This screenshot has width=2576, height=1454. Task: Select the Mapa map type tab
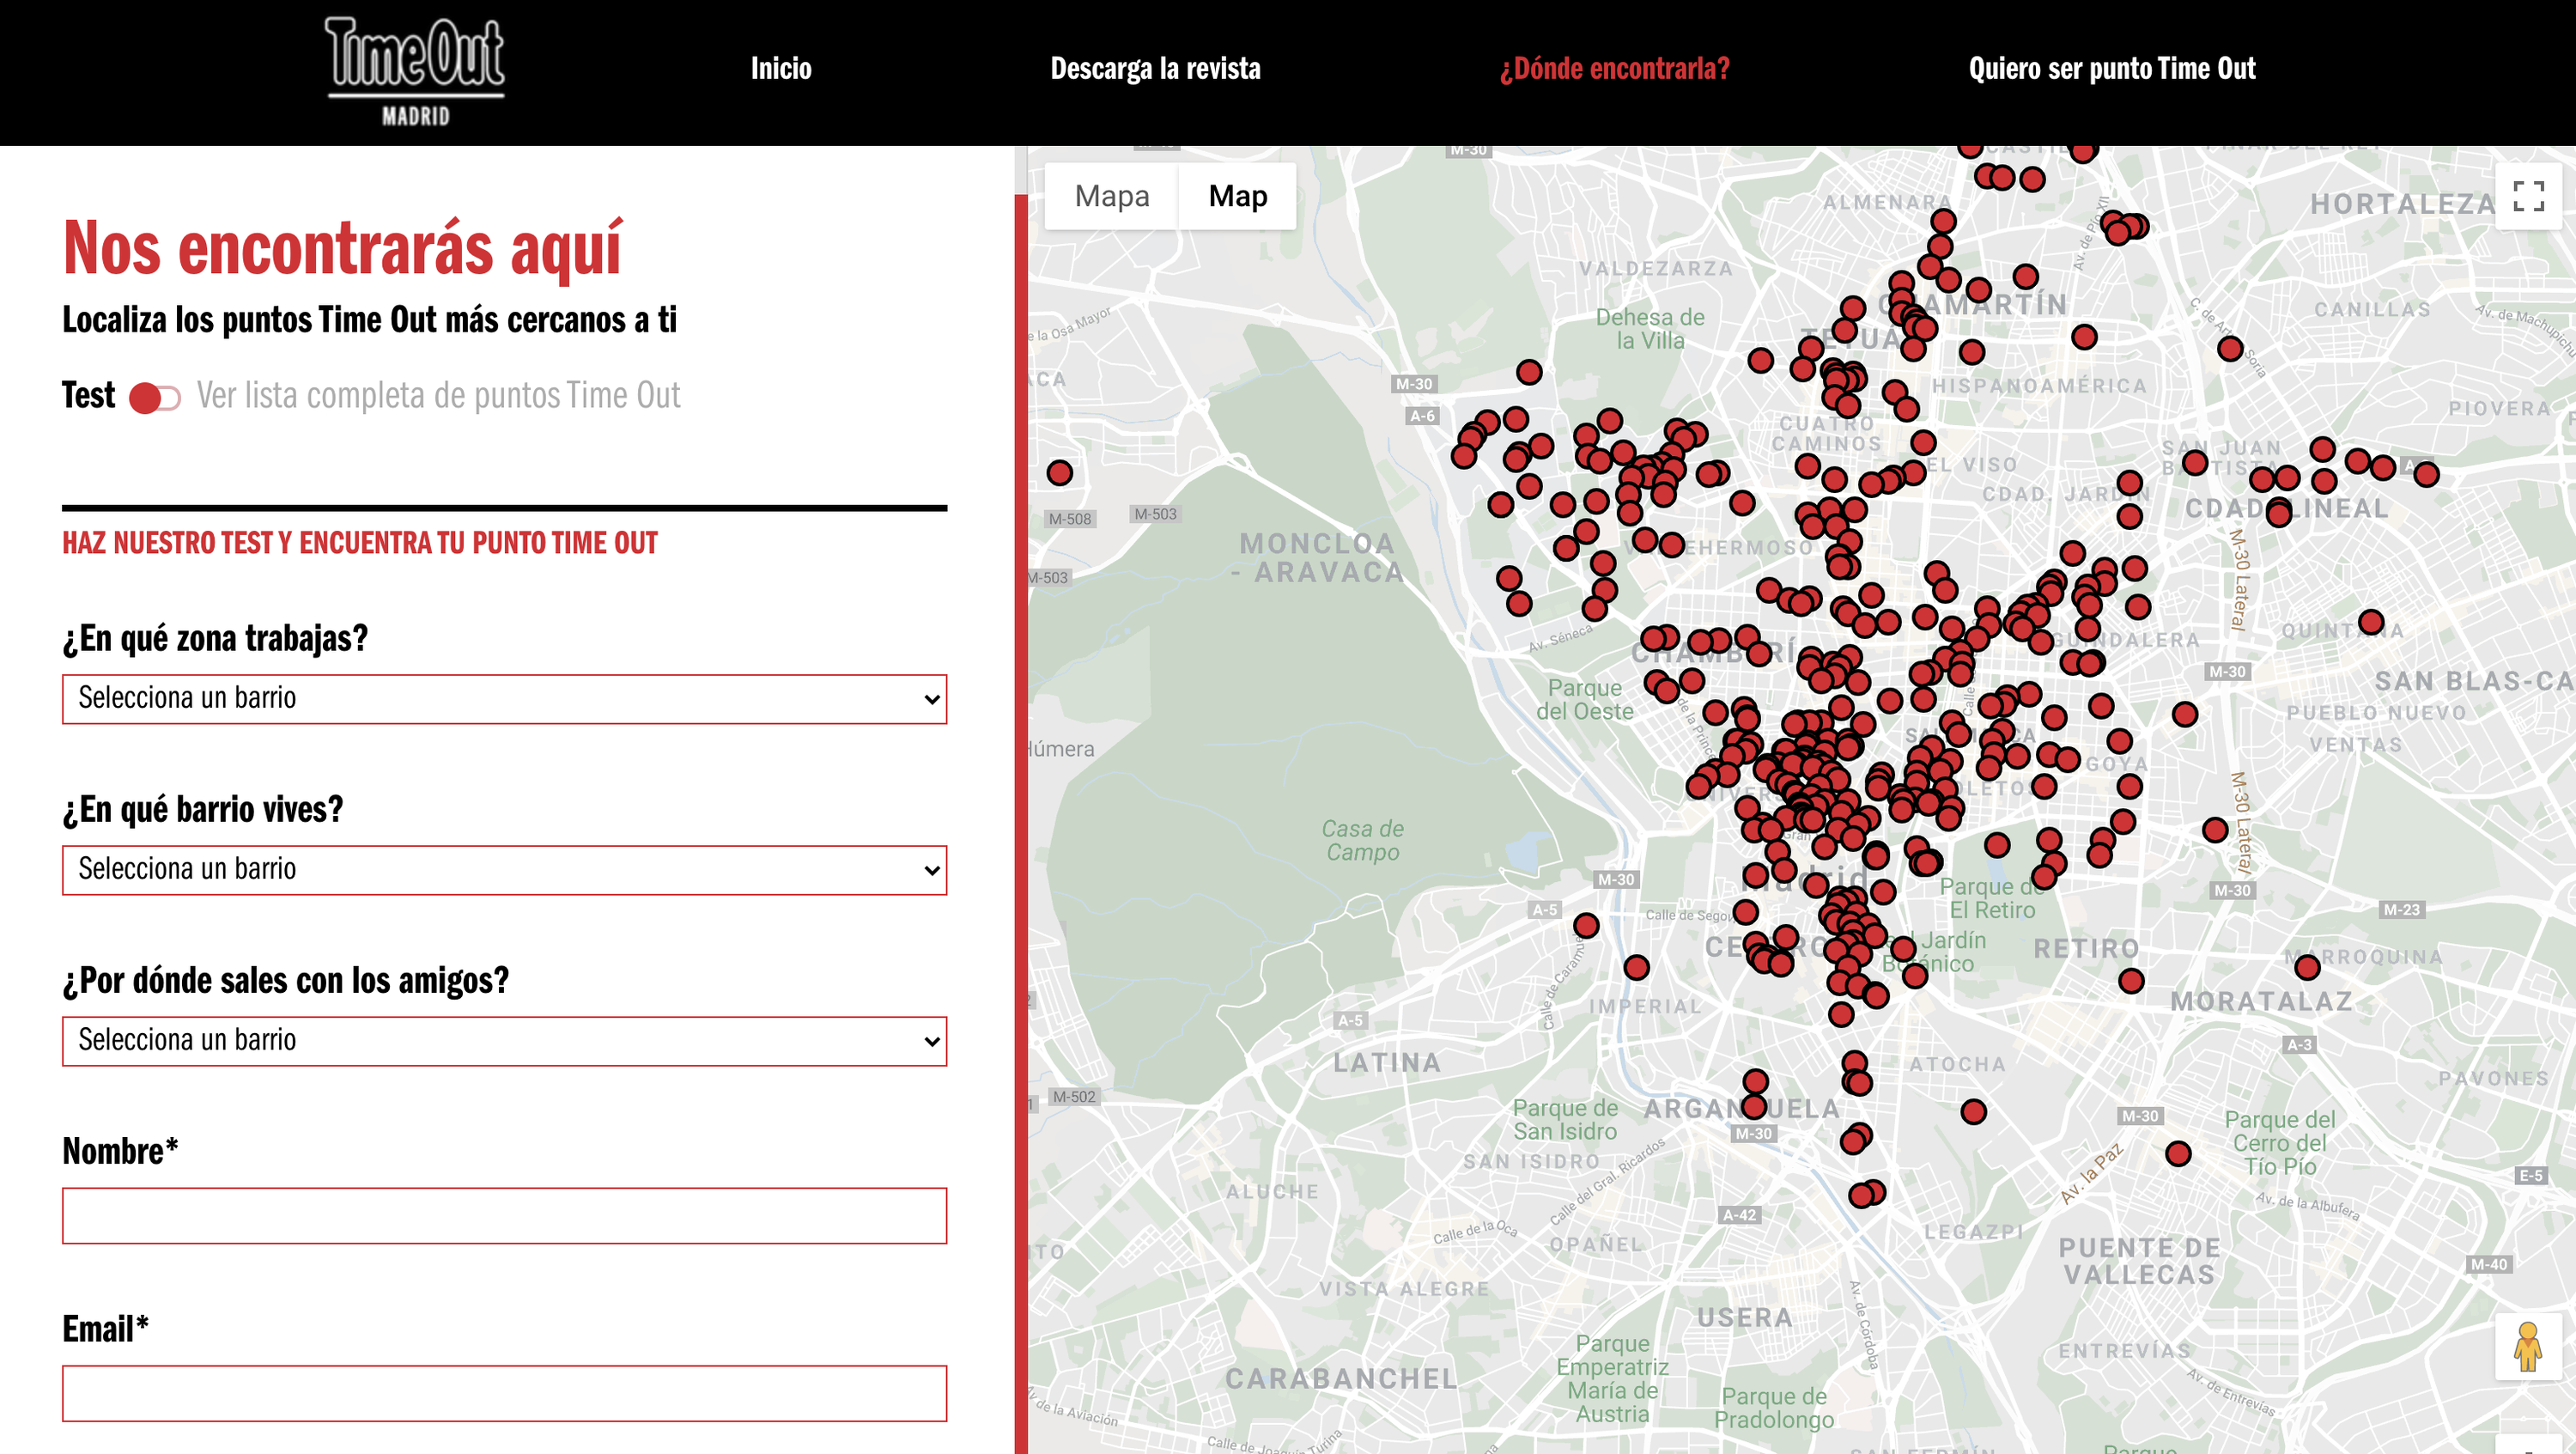tap(1112, 196)
